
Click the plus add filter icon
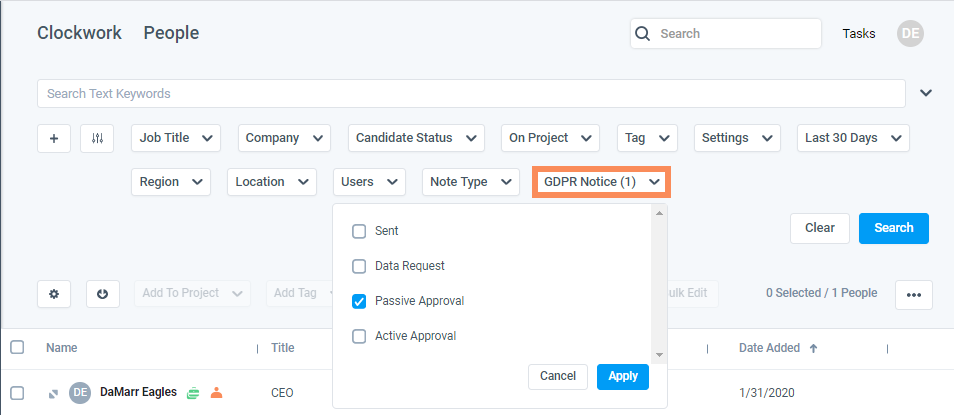(54, 138)
